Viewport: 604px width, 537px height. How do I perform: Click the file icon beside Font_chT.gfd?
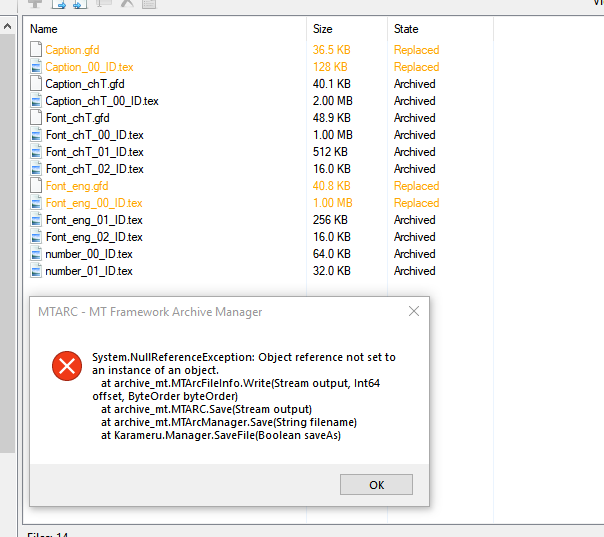click(36, 117)
